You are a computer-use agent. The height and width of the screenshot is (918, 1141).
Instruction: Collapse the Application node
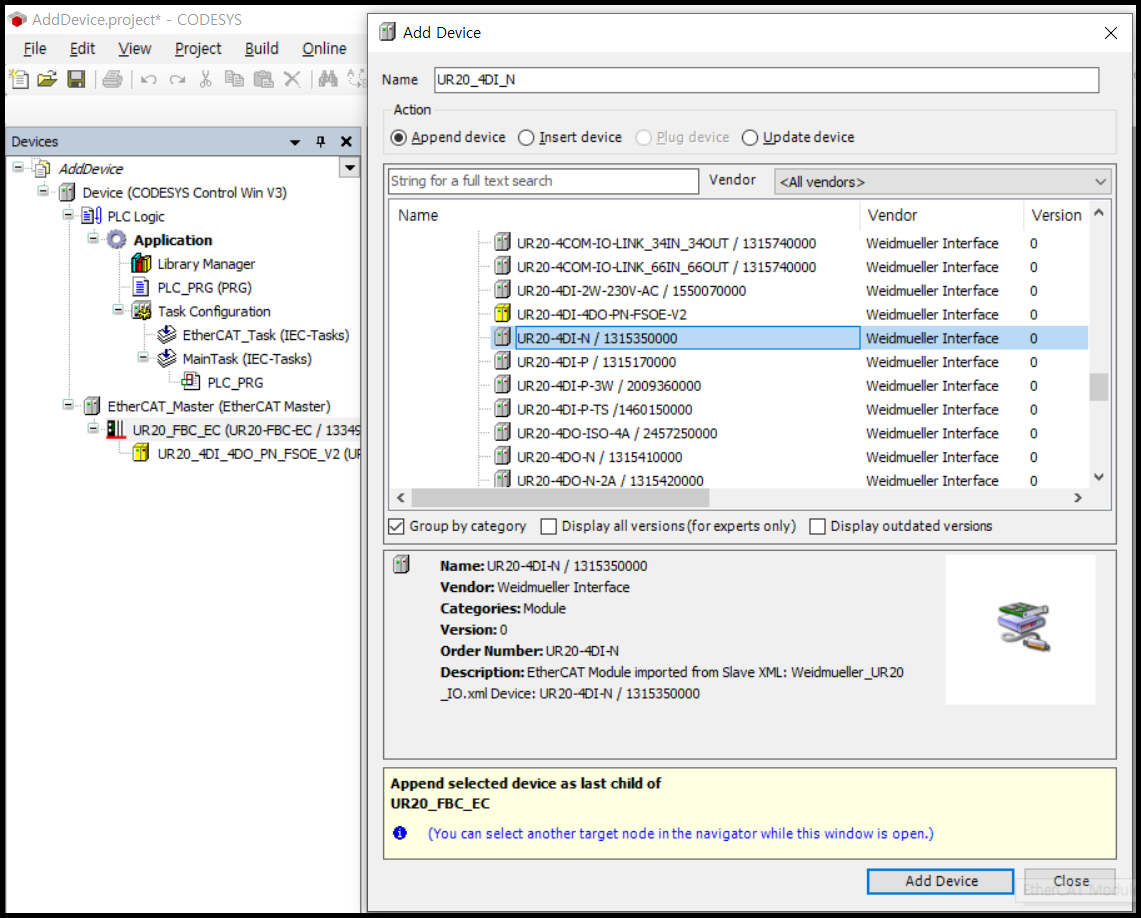[x=92, y=239]
